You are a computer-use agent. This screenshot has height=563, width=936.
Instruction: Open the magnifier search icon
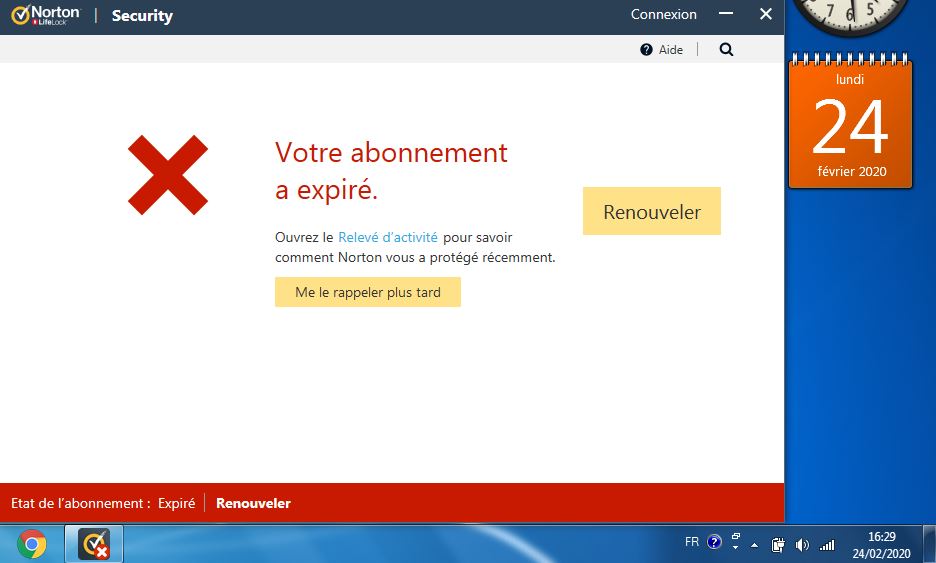pyautogui.click(x=726, y=50)
